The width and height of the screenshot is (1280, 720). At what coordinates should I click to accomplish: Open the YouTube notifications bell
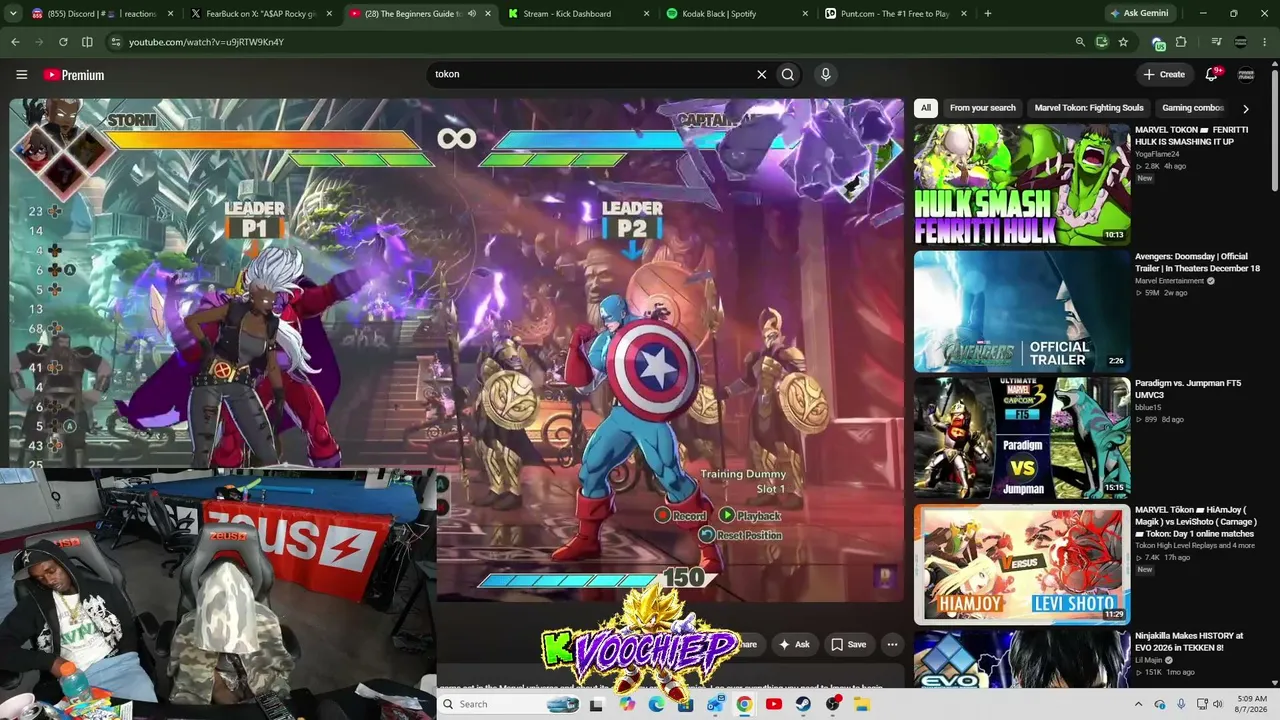pyautogui.click(x=1212, y=74)
